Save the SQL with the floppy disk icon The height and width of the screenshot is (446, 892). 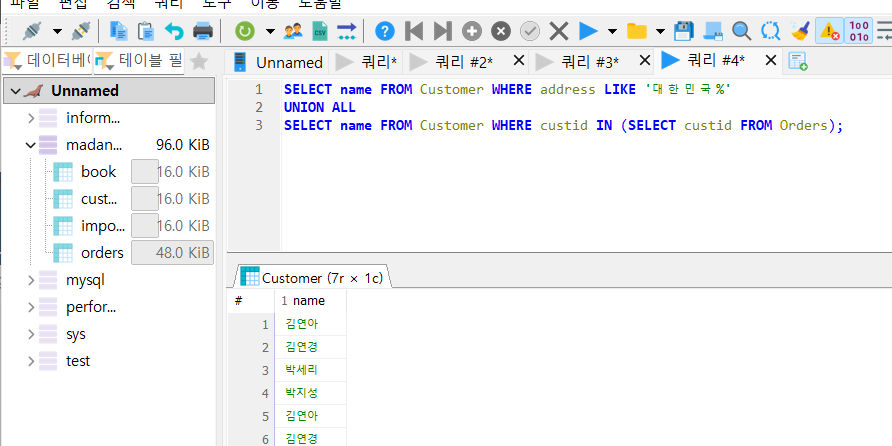click(684, 31)
